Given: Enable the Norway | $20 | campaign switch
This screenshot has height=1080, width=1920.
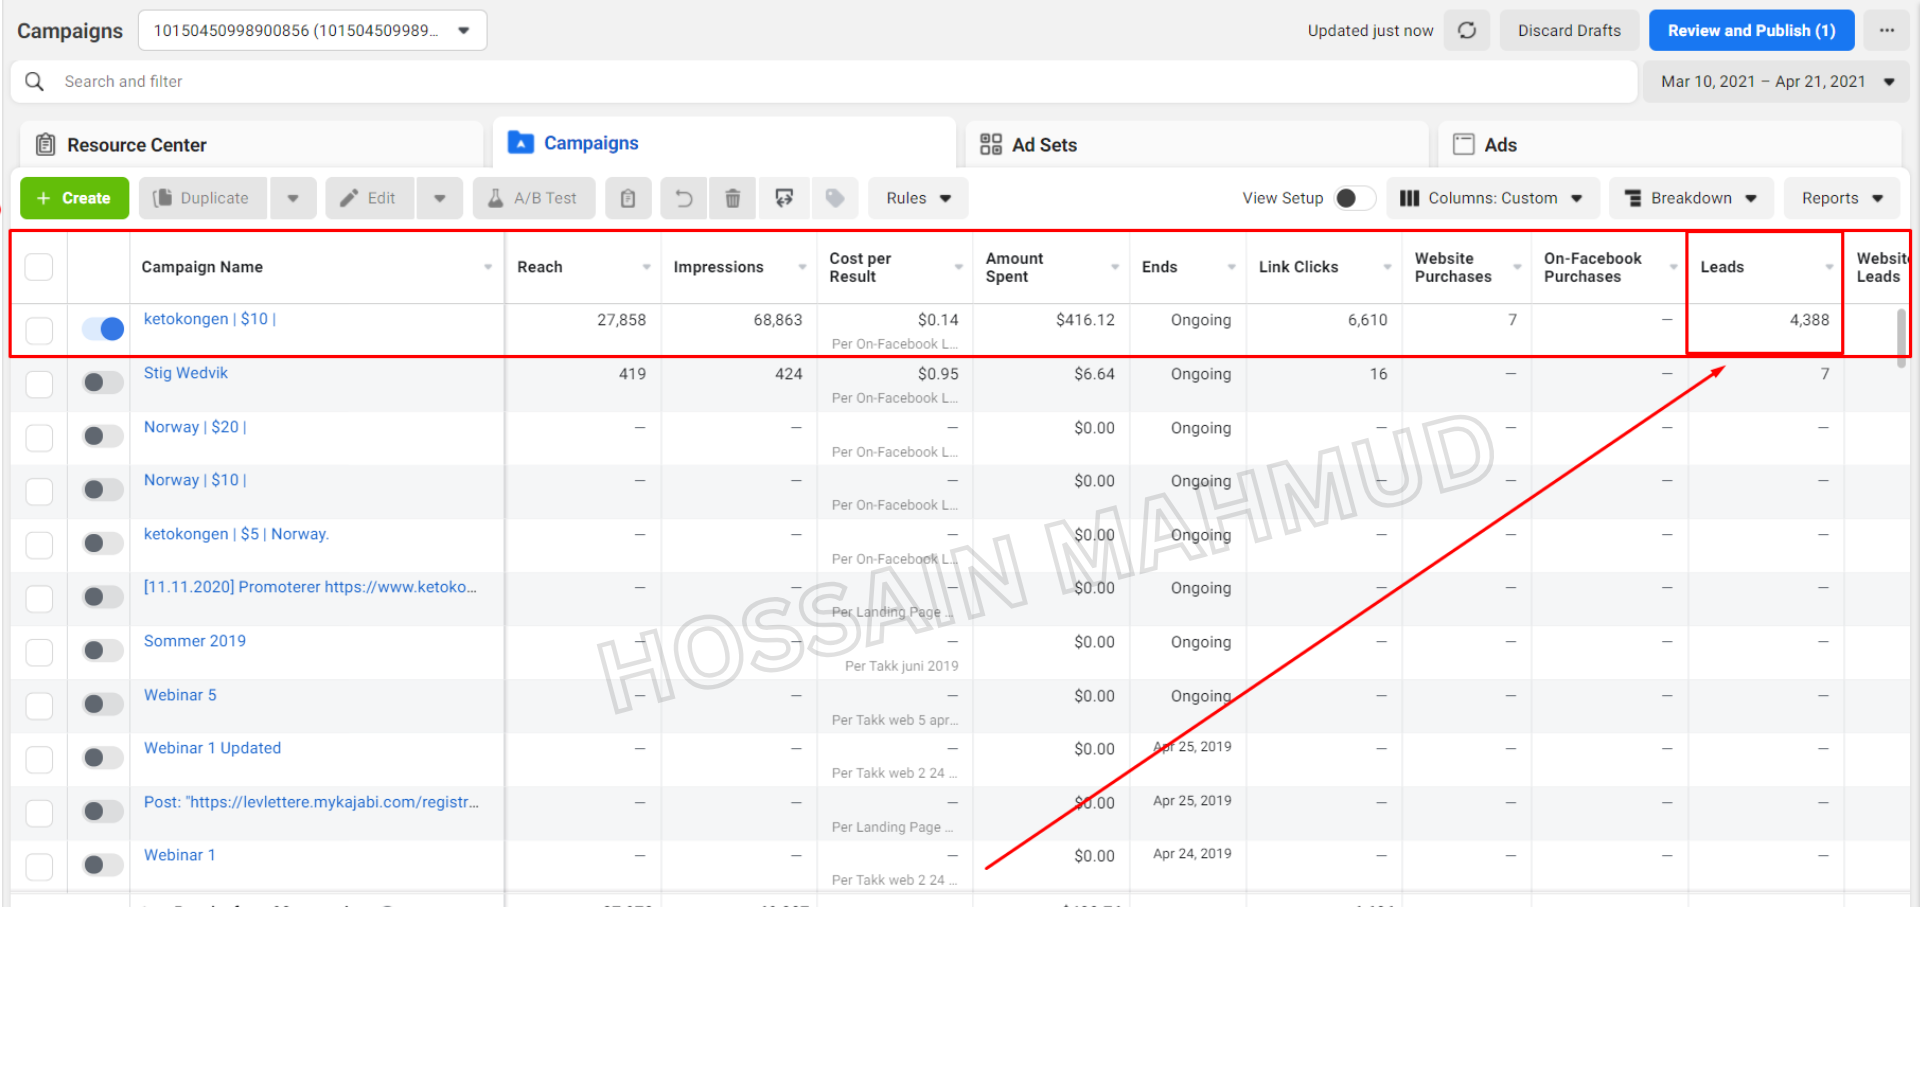Looking at the screenshot, I should (x=103, y=436).
